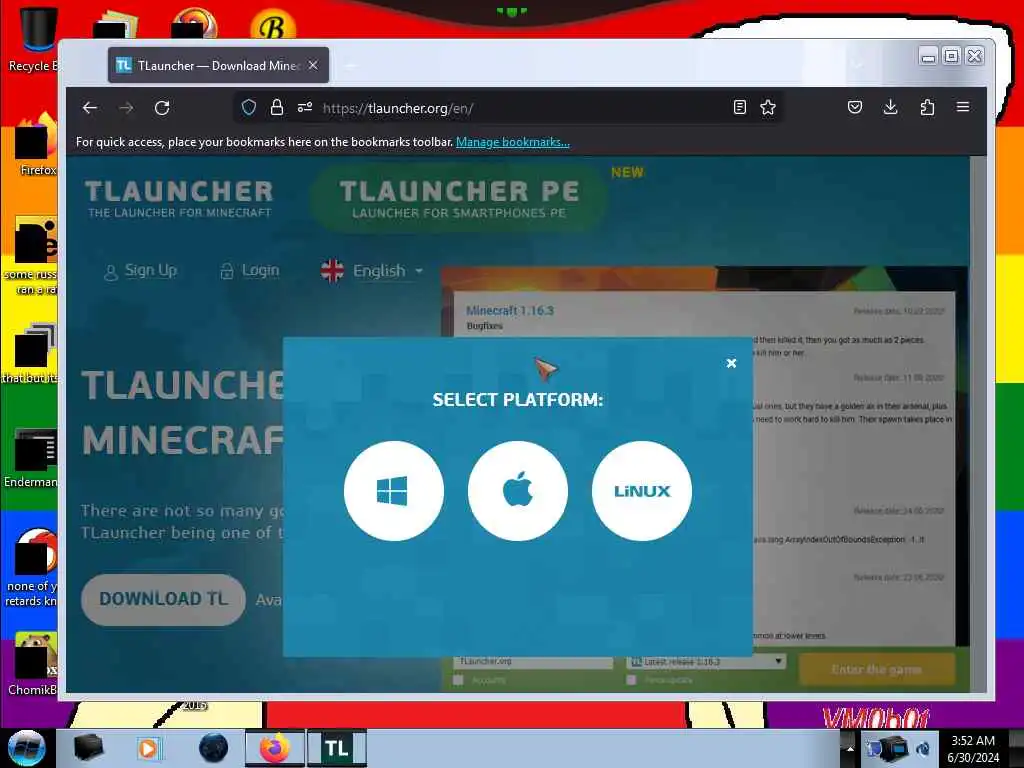Open site permissions icon in address bar
The image size is (1024, 768).
pyautogui.click(x=305, y=107)
